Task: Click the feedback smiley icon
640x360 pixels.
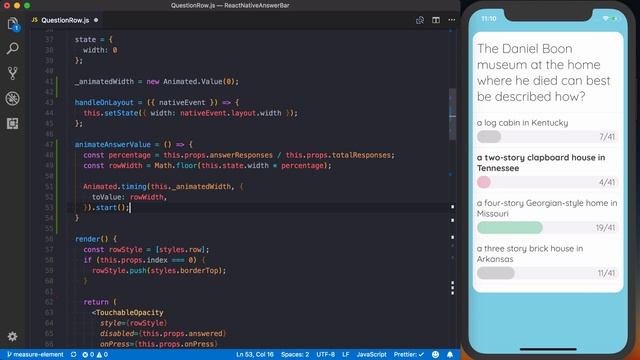Action: point(436,354)
